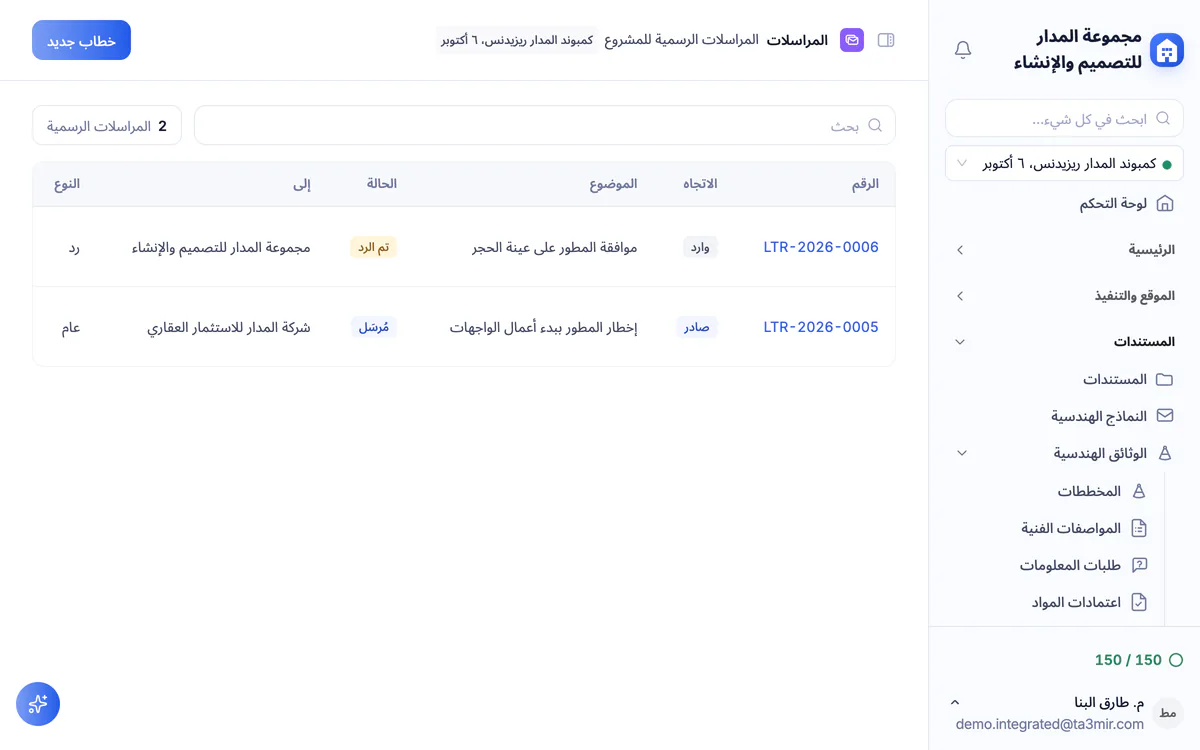Click the email demo.integrated@ta3mir.com

(x=1050, y=724)
